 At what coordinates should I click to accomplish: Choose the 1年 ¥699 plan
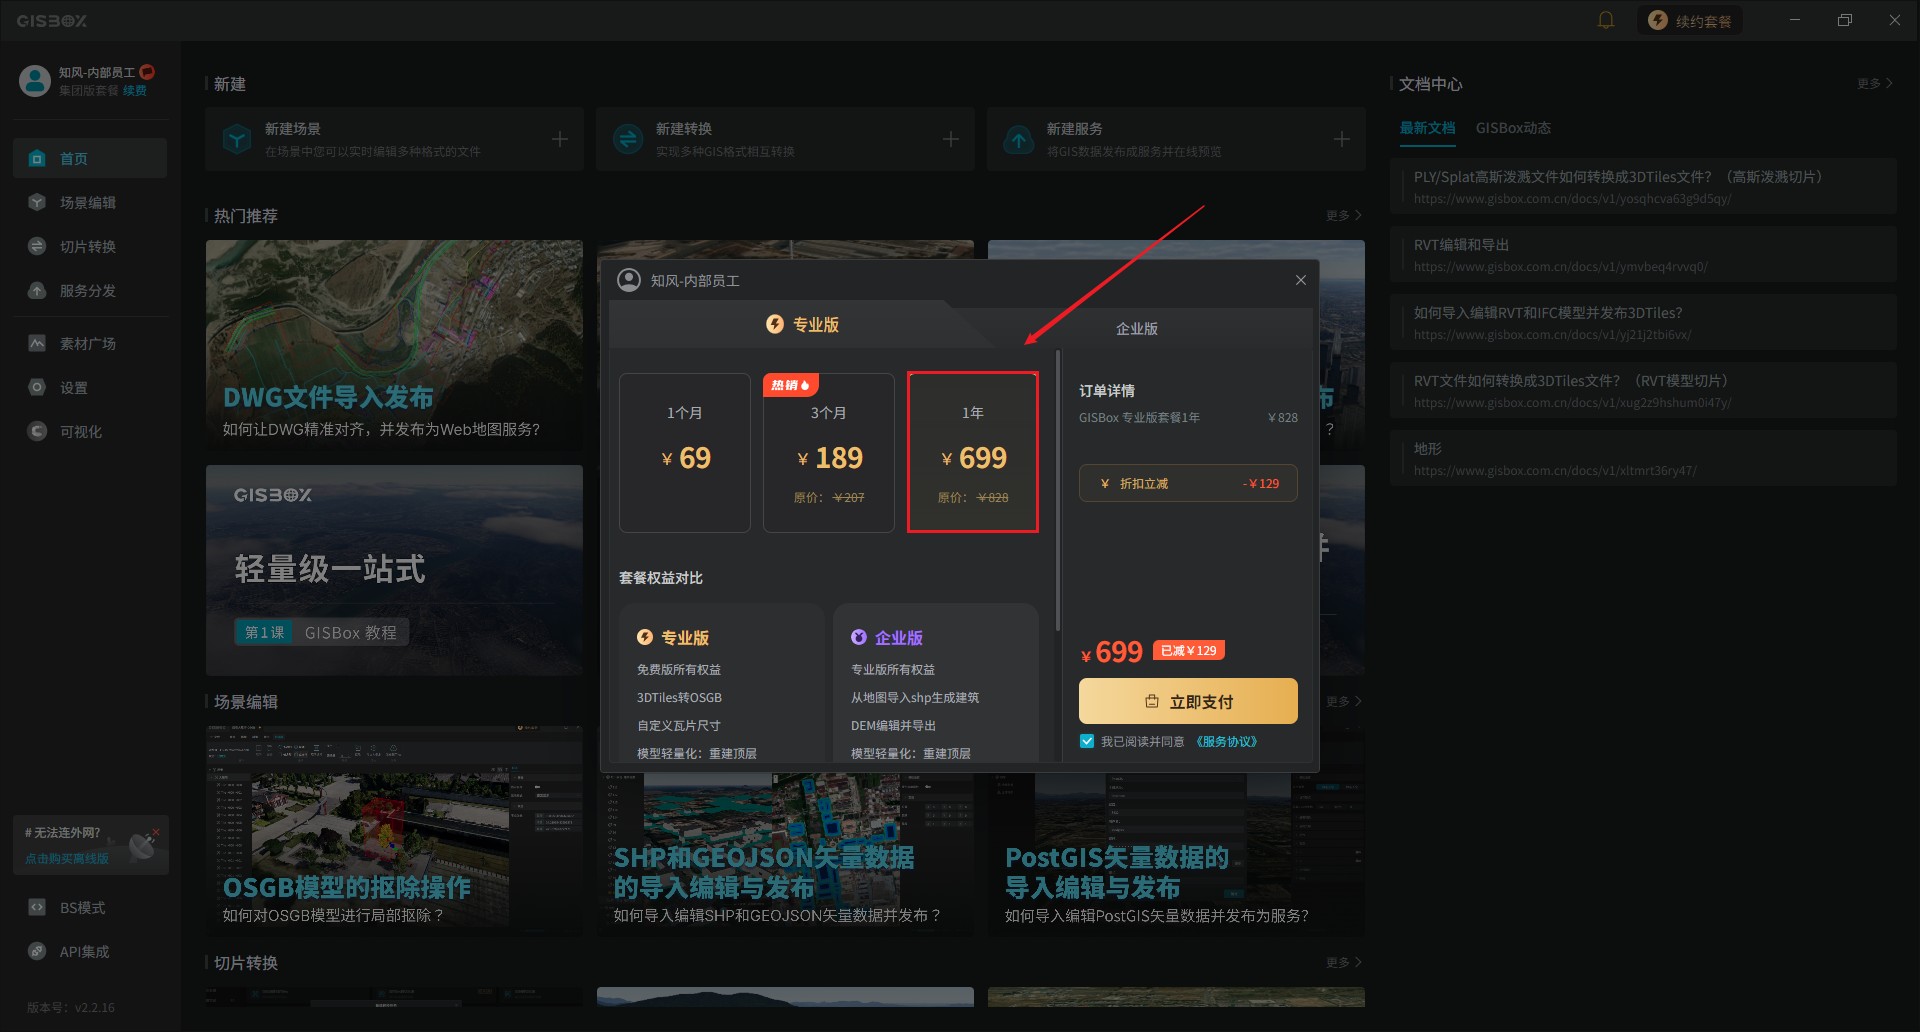coord(973,453)
